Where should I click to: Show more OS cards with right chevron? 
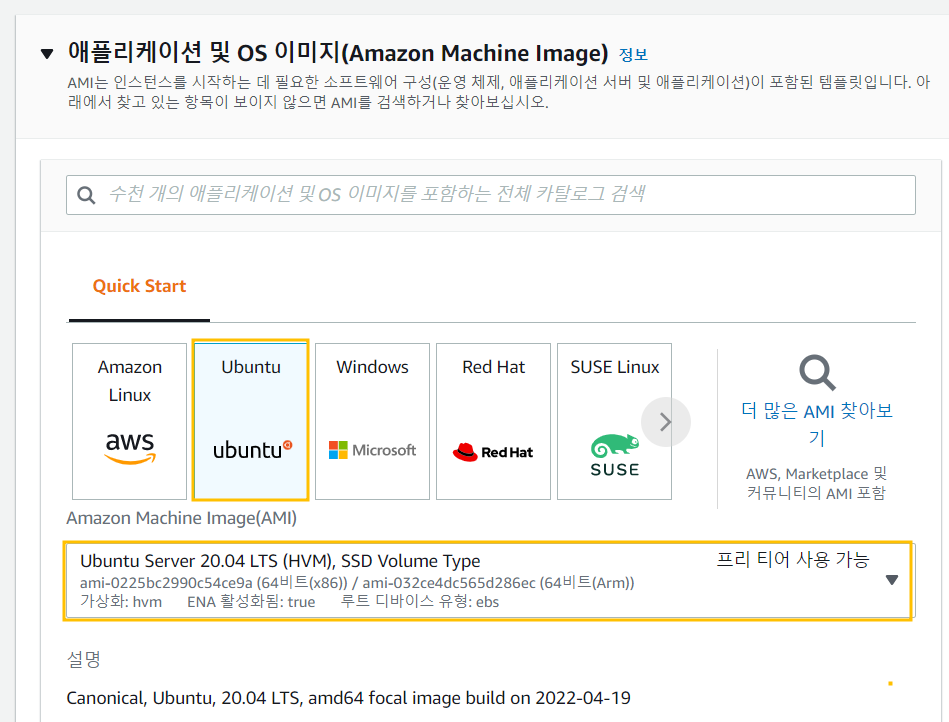click(666, 422)
